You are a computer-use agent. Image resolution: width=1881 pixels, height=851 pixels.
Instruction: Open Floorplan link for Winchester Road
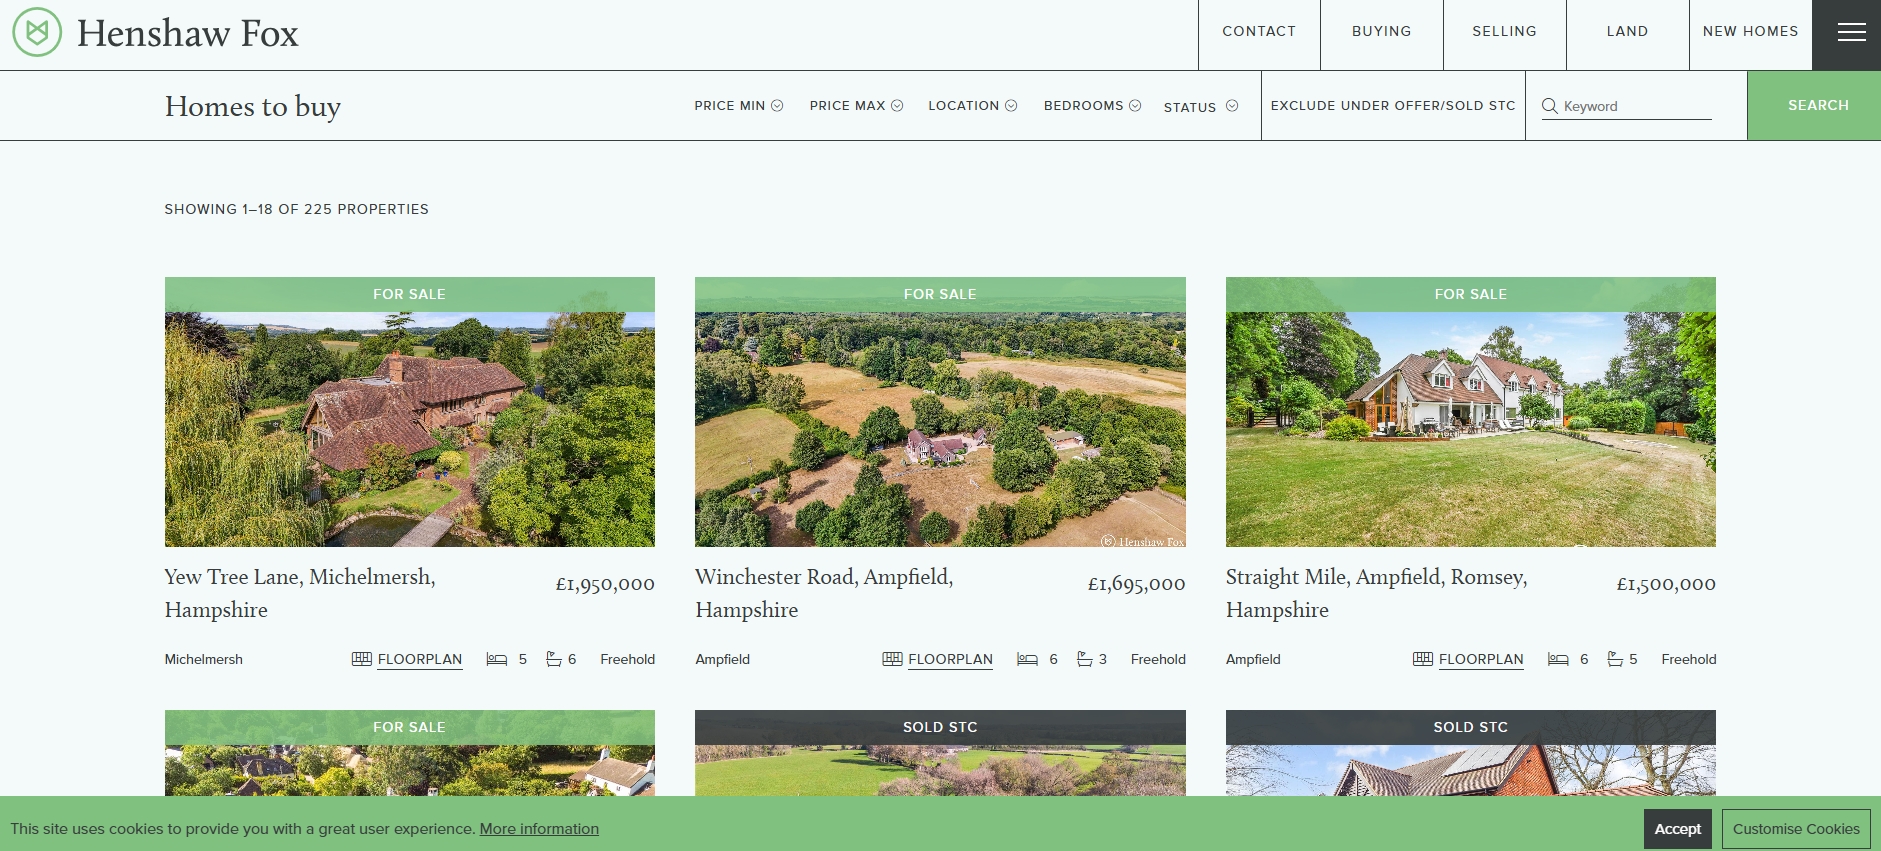[950, 660]
